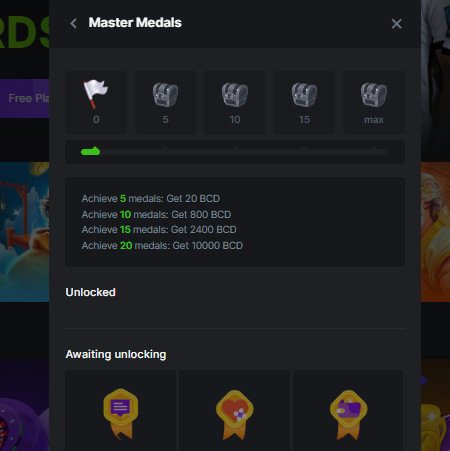This screenshot has width=450, height=451.
Task: Select the white flag milestone at 0
Action: (96, 94)
